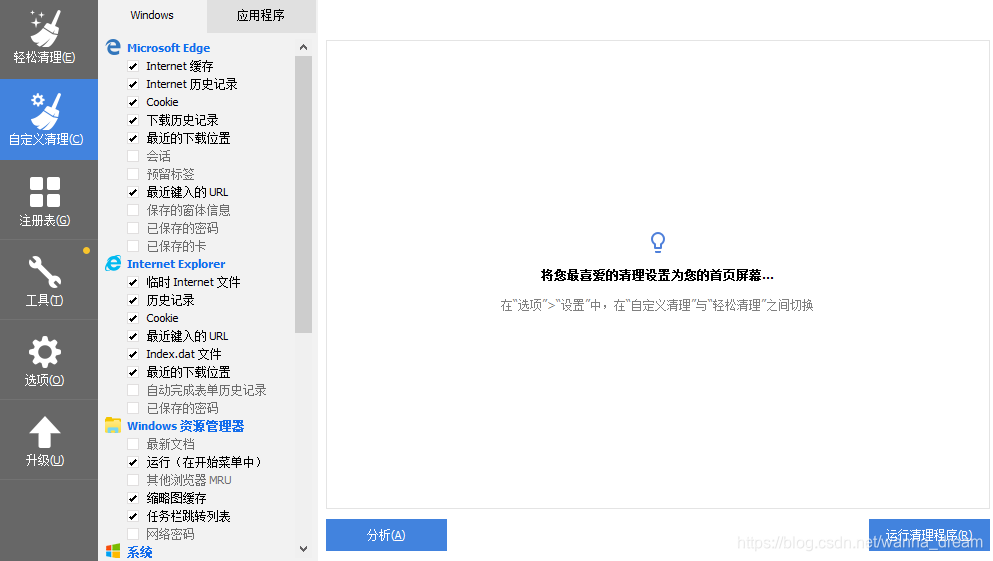Check the 其他浏览器 MRU checkbox
Screen dimensions: 993x561
point(133,480)
